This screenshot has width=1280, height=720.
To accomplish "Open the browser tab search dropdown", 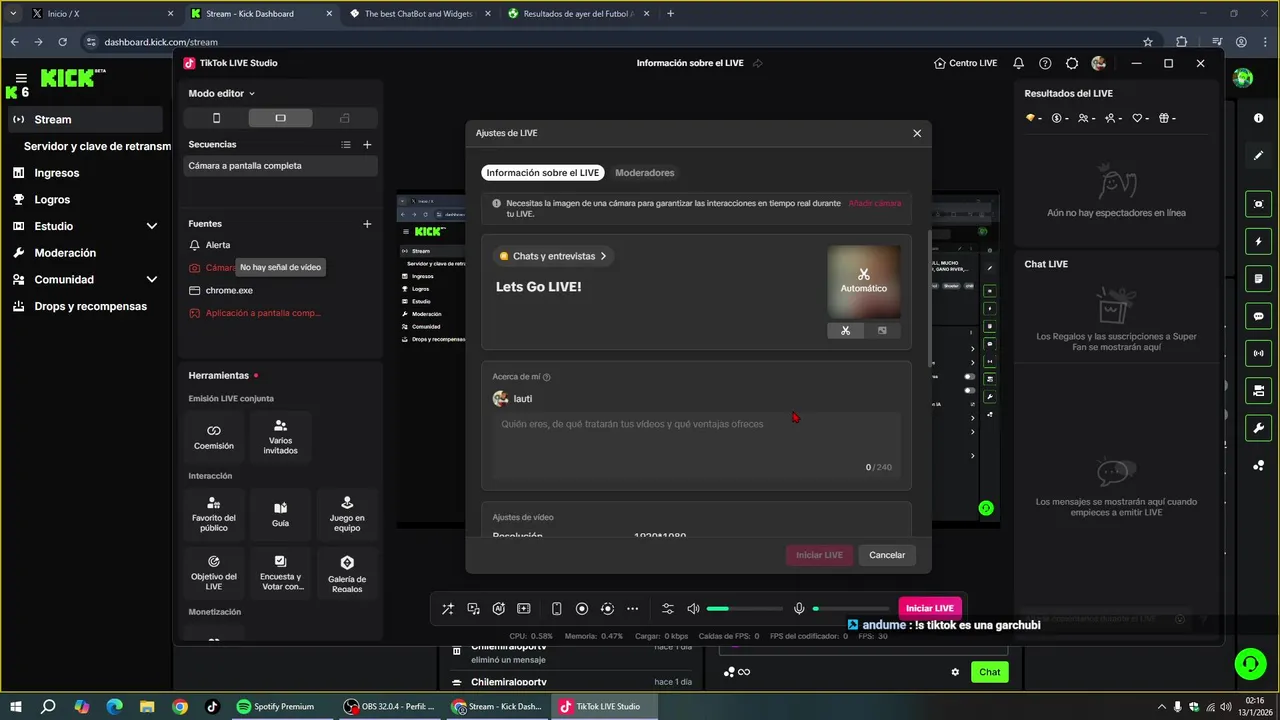I will click(13, 14).
